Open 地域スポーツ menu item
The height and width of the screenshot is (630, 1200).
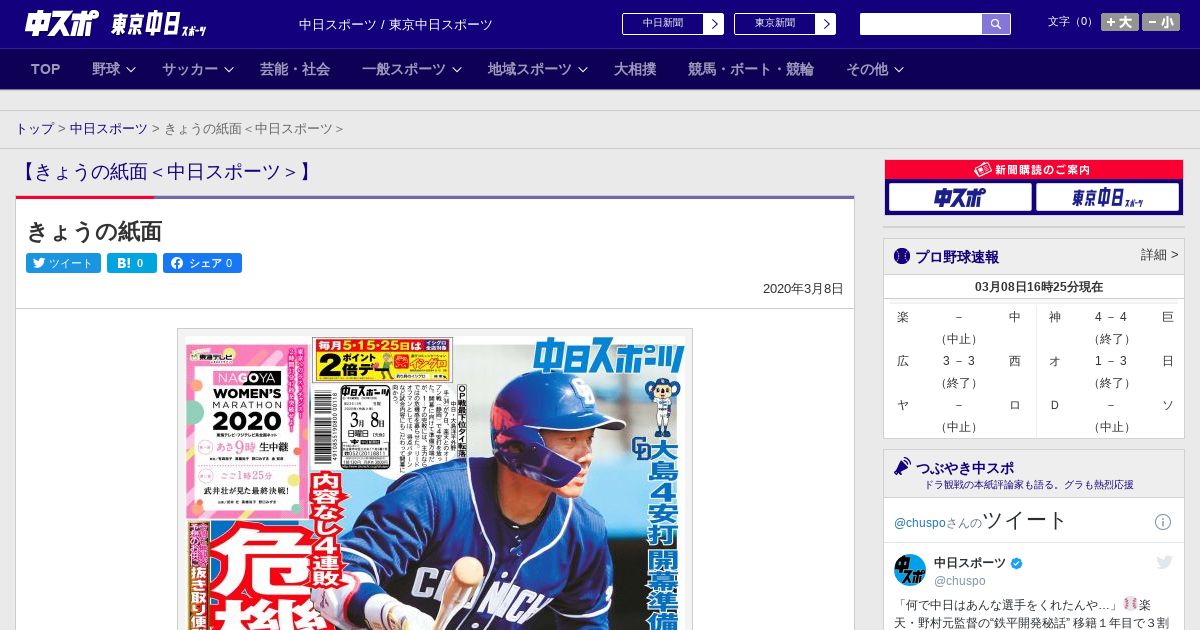tap(530, 69)
